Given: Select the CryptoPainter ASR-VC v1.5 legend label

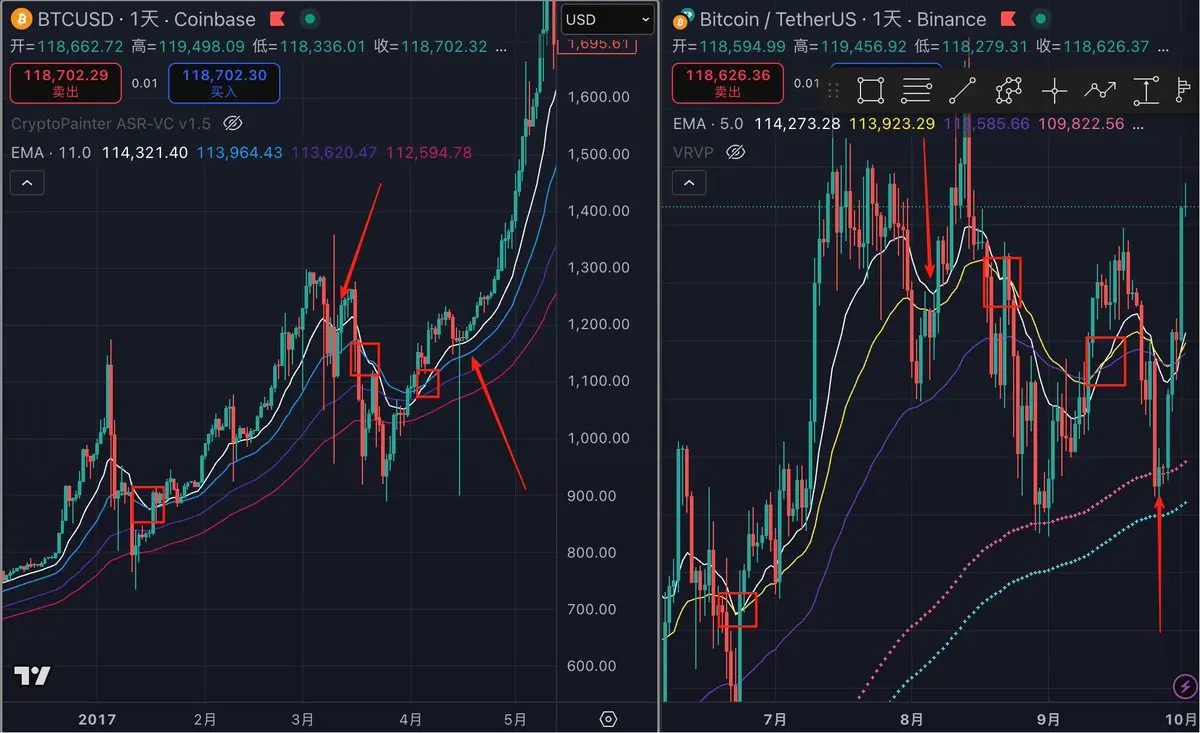Looking at the screenshot, I should point(111,124).
